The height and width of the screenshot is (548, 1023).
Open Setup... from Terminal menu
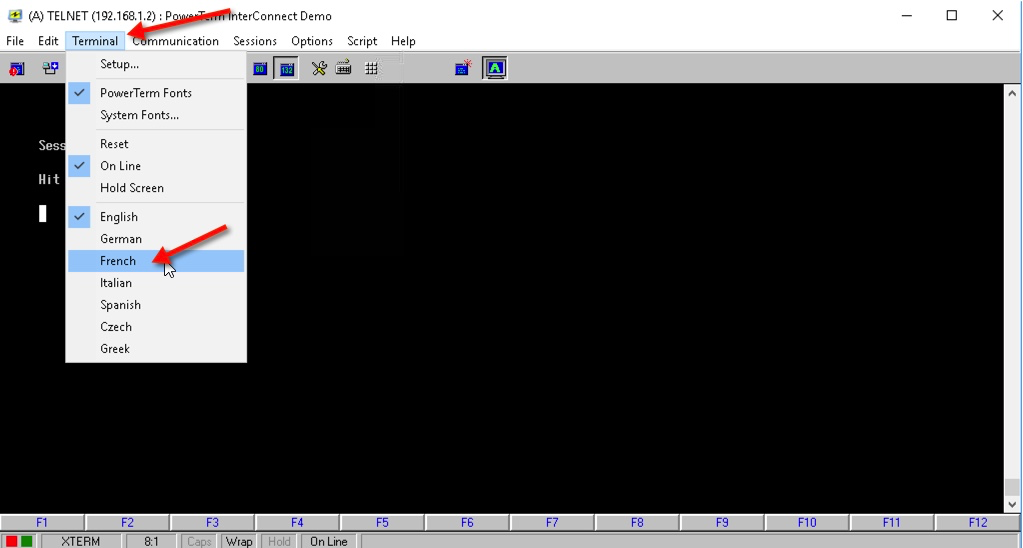156,64
